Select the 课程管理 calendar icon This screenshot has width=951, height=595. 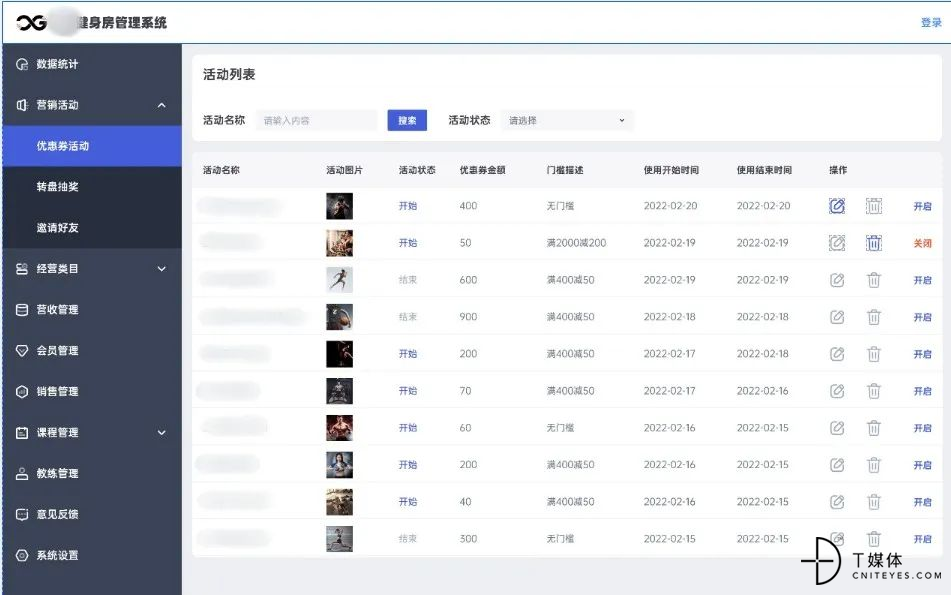pos(22,432)
